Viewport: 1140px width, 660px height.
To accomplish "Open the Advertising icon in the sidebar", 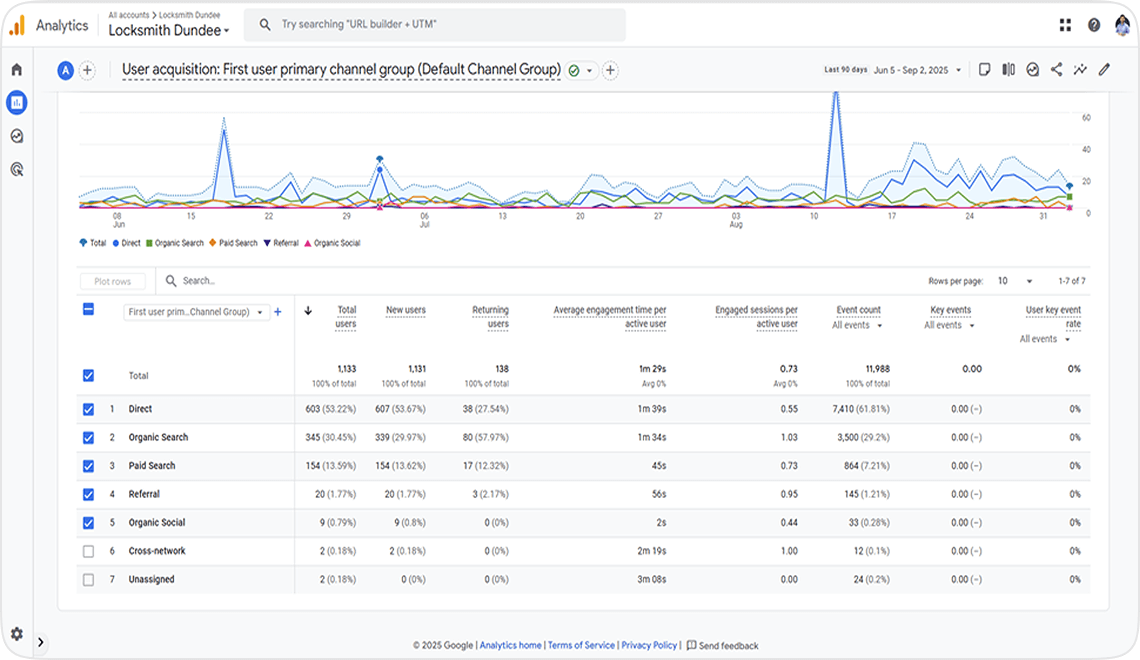I will 16,169.
